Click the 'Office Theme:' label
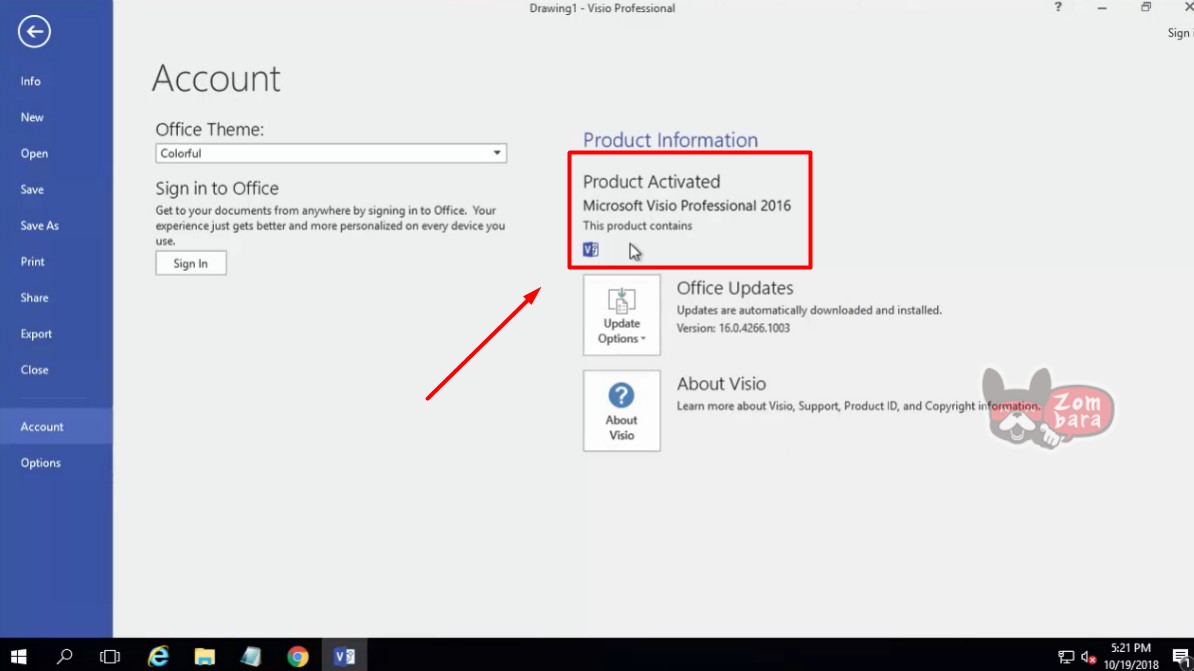 [209, 129]
